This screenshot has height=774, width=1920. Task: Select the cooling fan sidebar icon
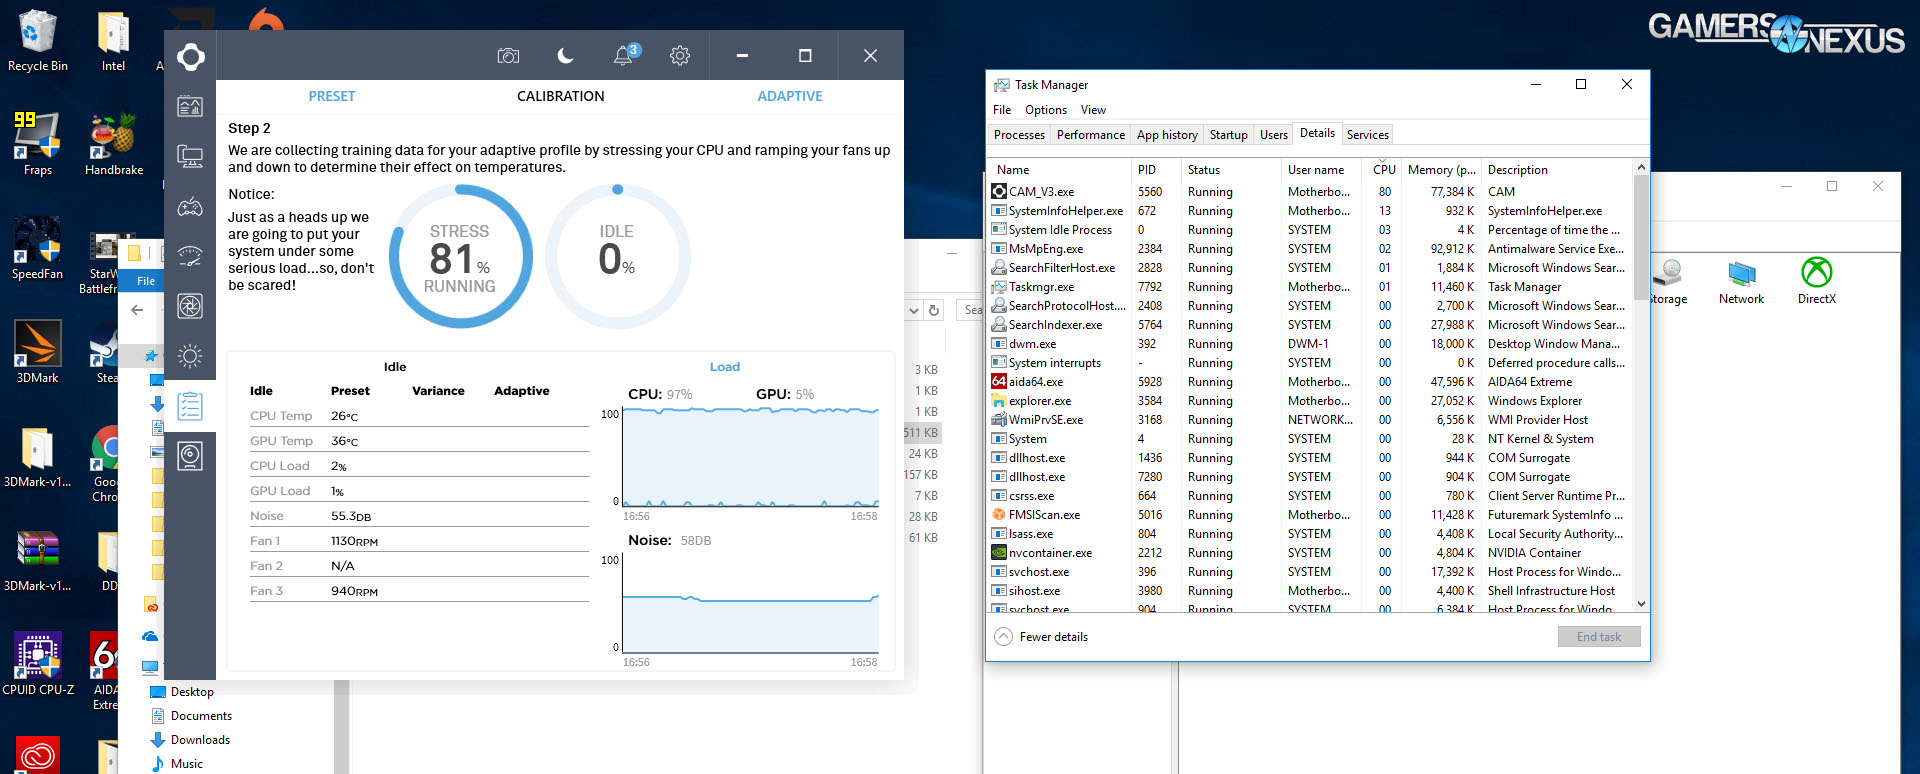(190, 306)
